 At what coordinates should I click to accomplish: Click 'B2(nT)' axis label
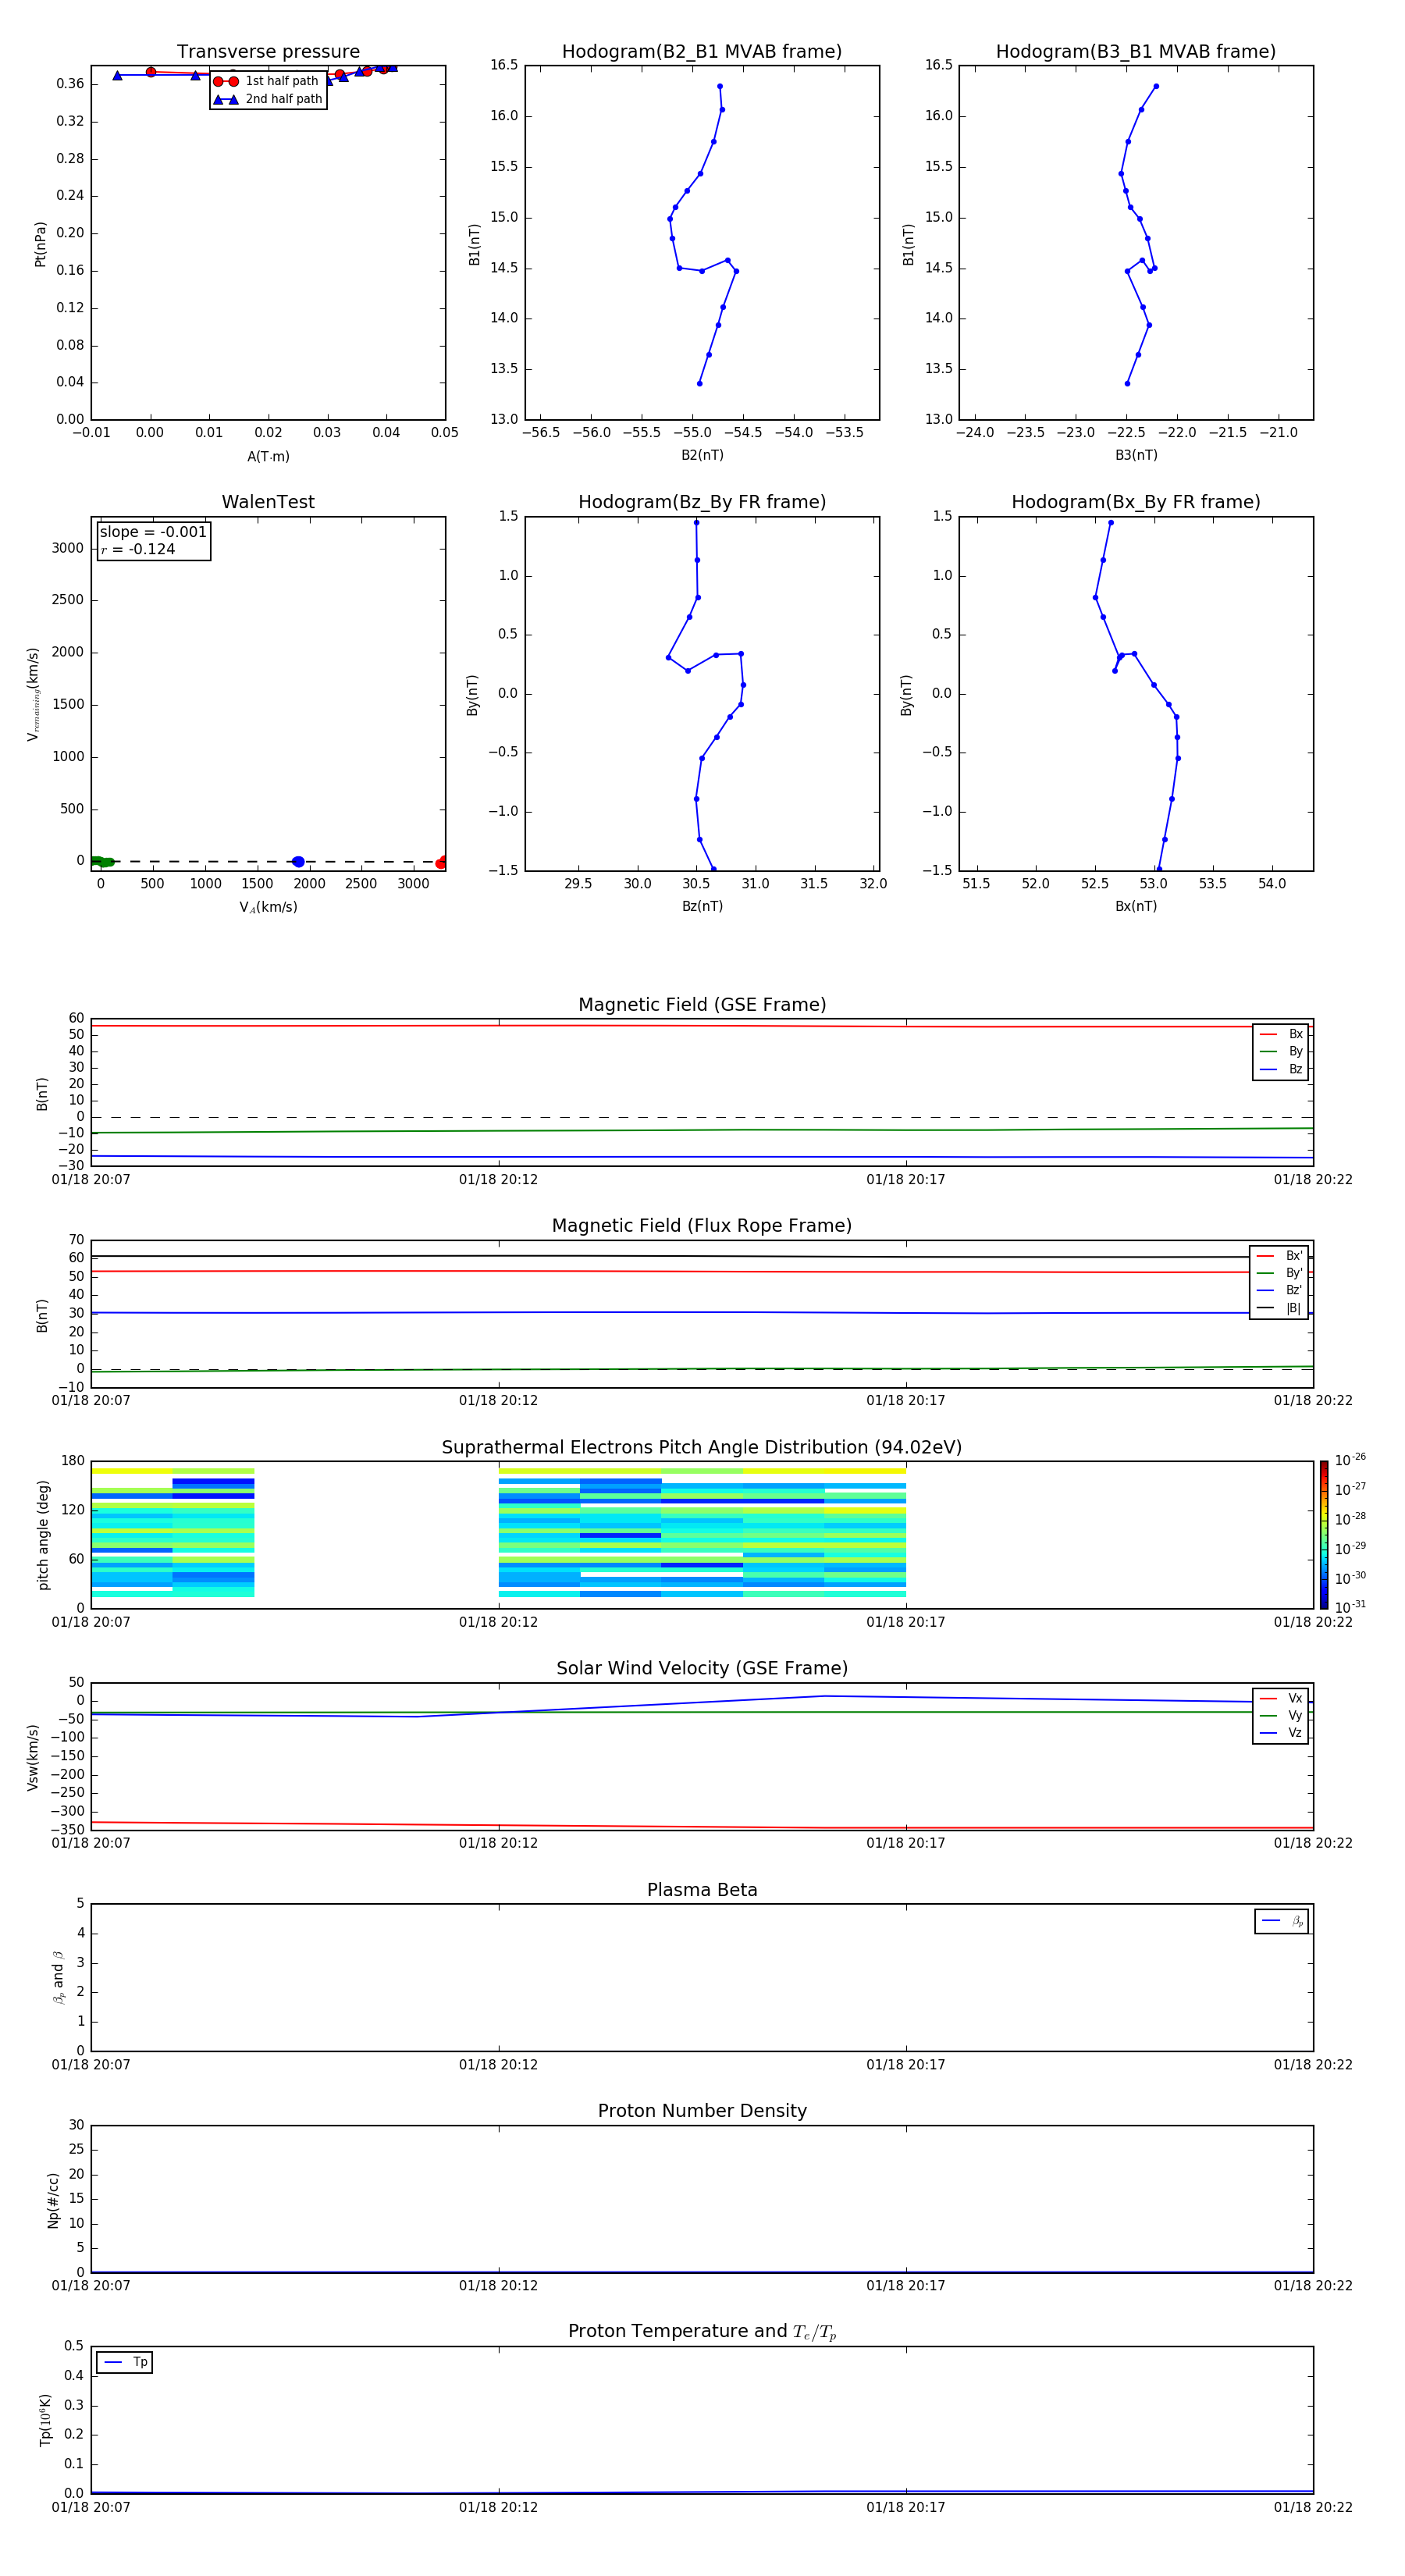[x=702, y=455]
